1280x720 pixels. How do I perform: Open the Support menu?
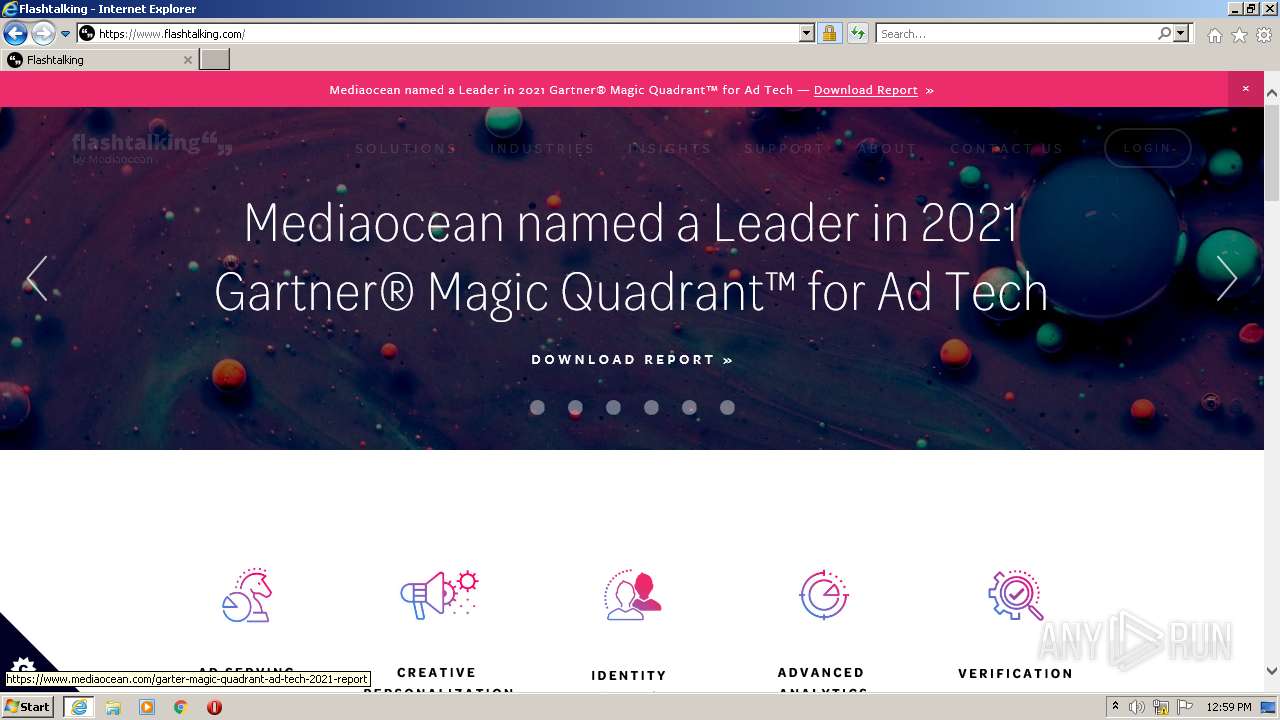point(785,148)
